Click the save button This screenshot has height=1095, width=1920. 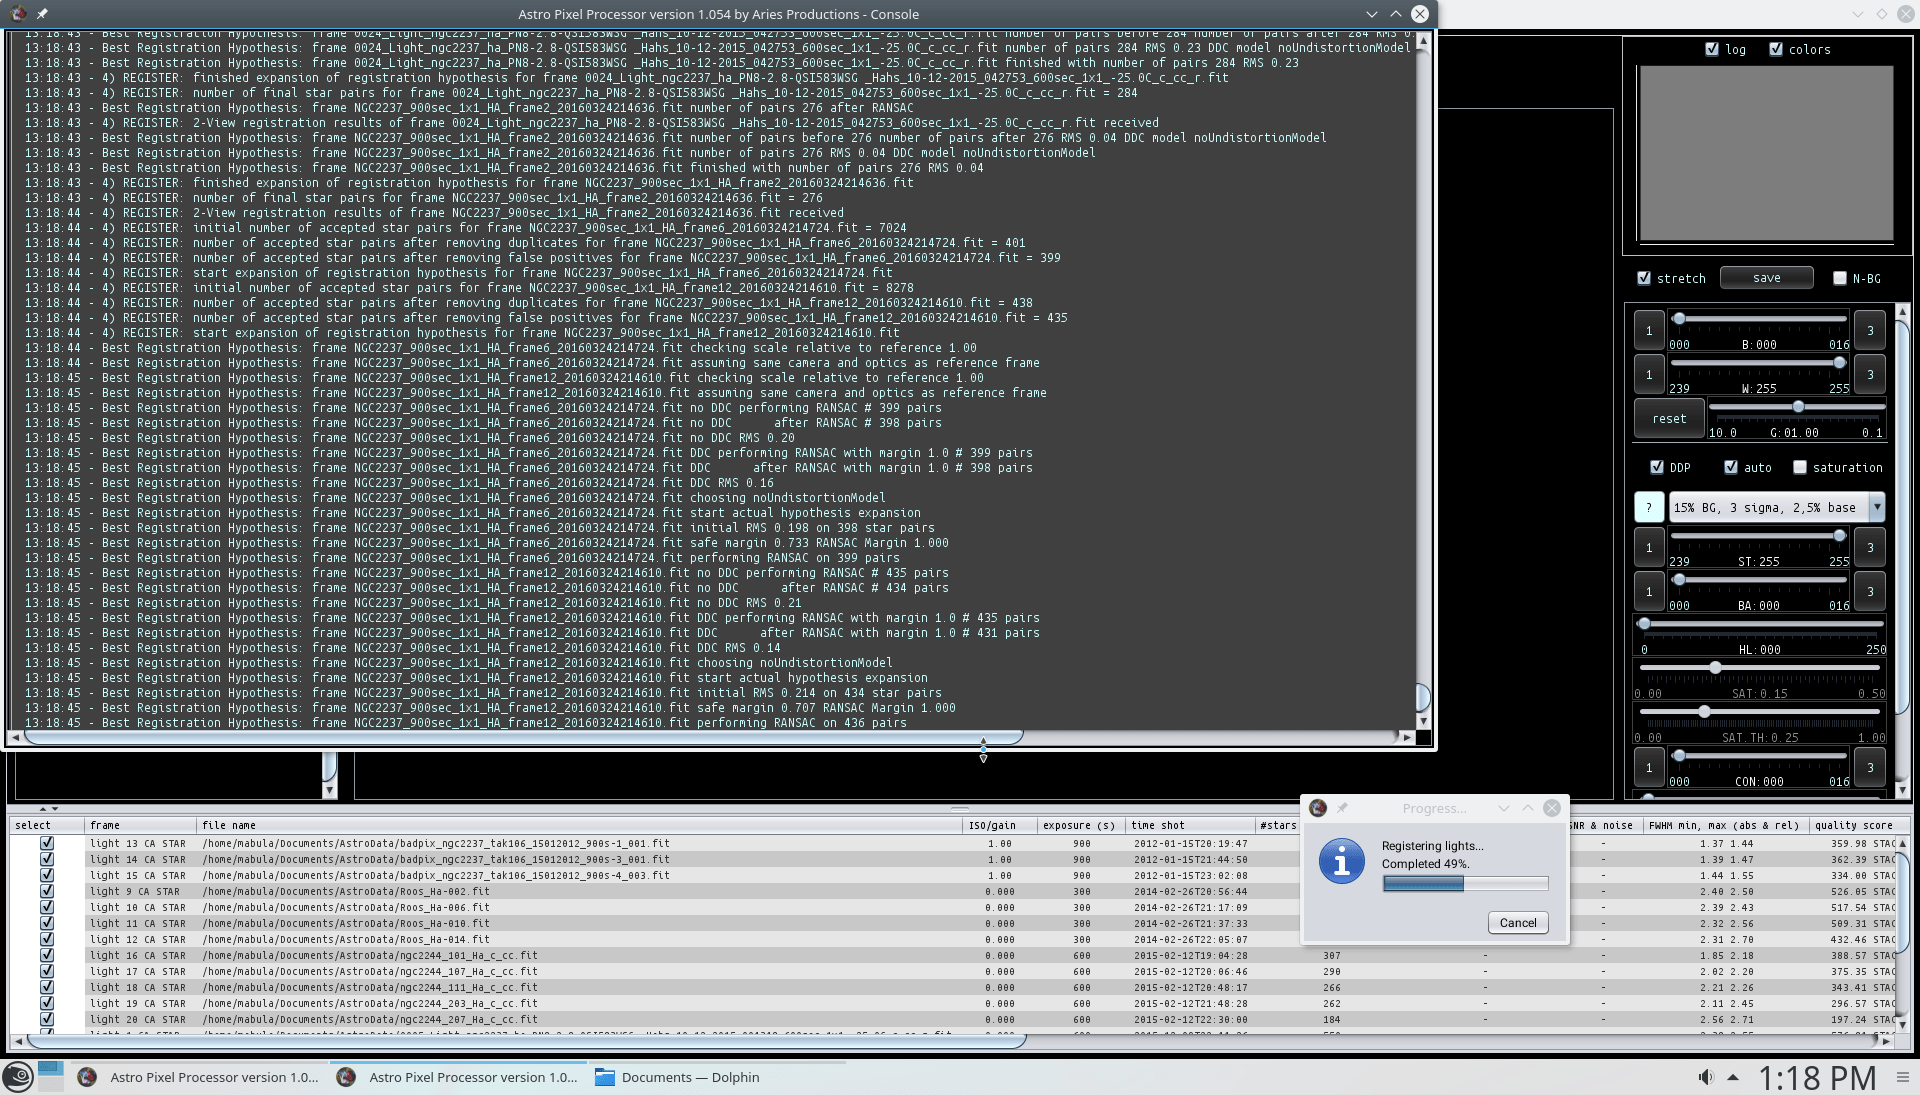click(x=1766, y=278)
